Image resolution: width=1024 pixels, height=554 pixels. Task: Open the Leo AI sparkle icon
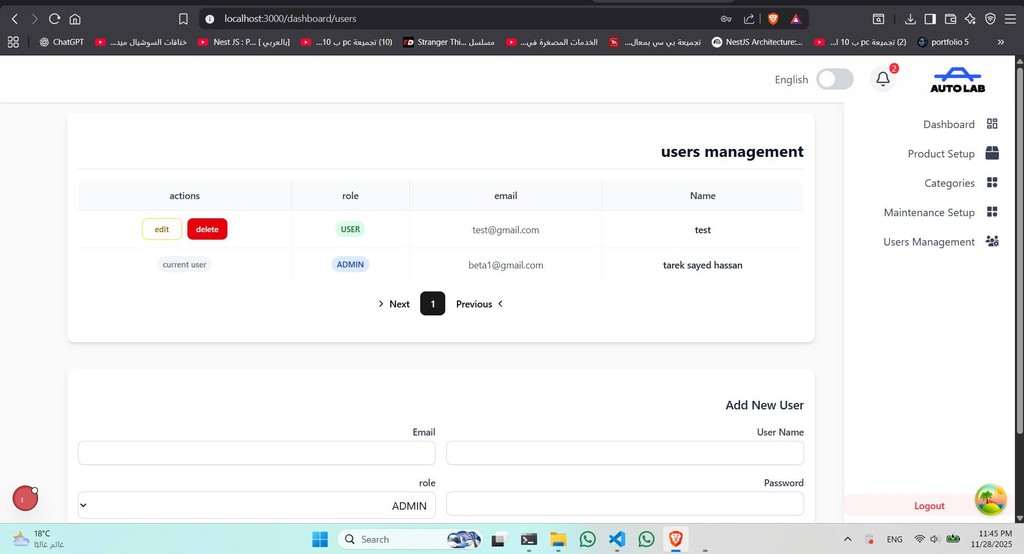(970, 19)
